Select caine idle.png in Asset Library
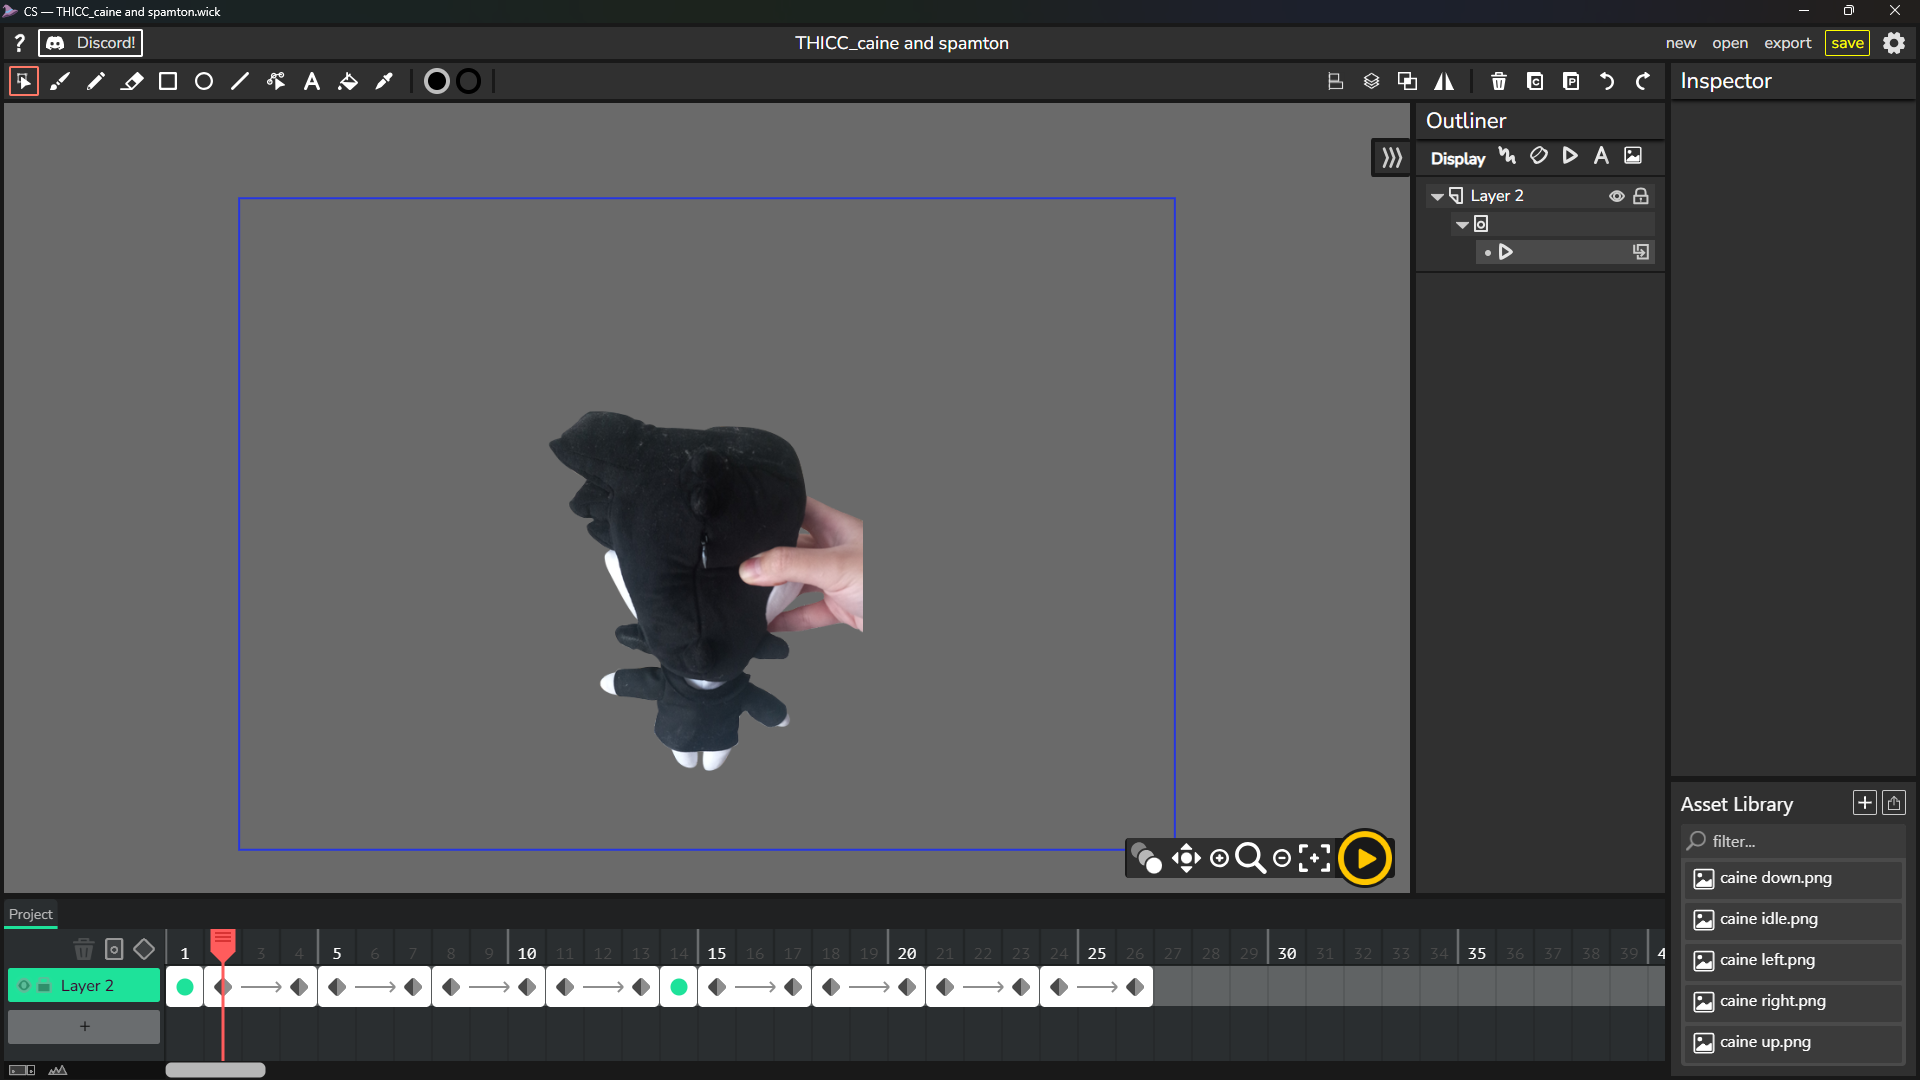 point(1768,919)
